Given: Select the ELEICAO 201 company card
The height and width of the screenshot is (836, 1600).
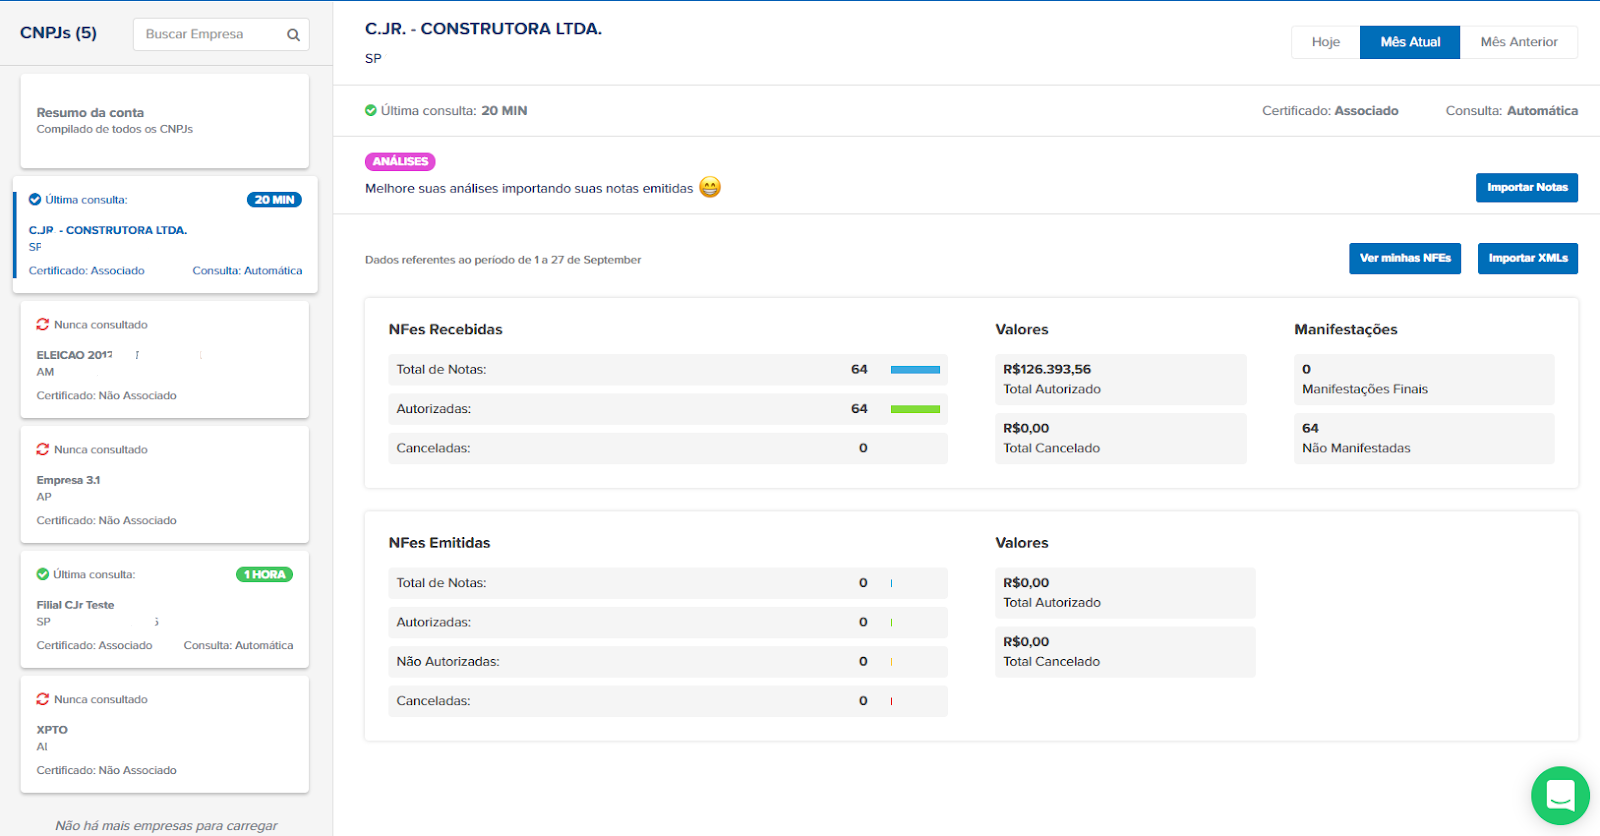Looking at the screenshot, I should click(x=165, y=360).
